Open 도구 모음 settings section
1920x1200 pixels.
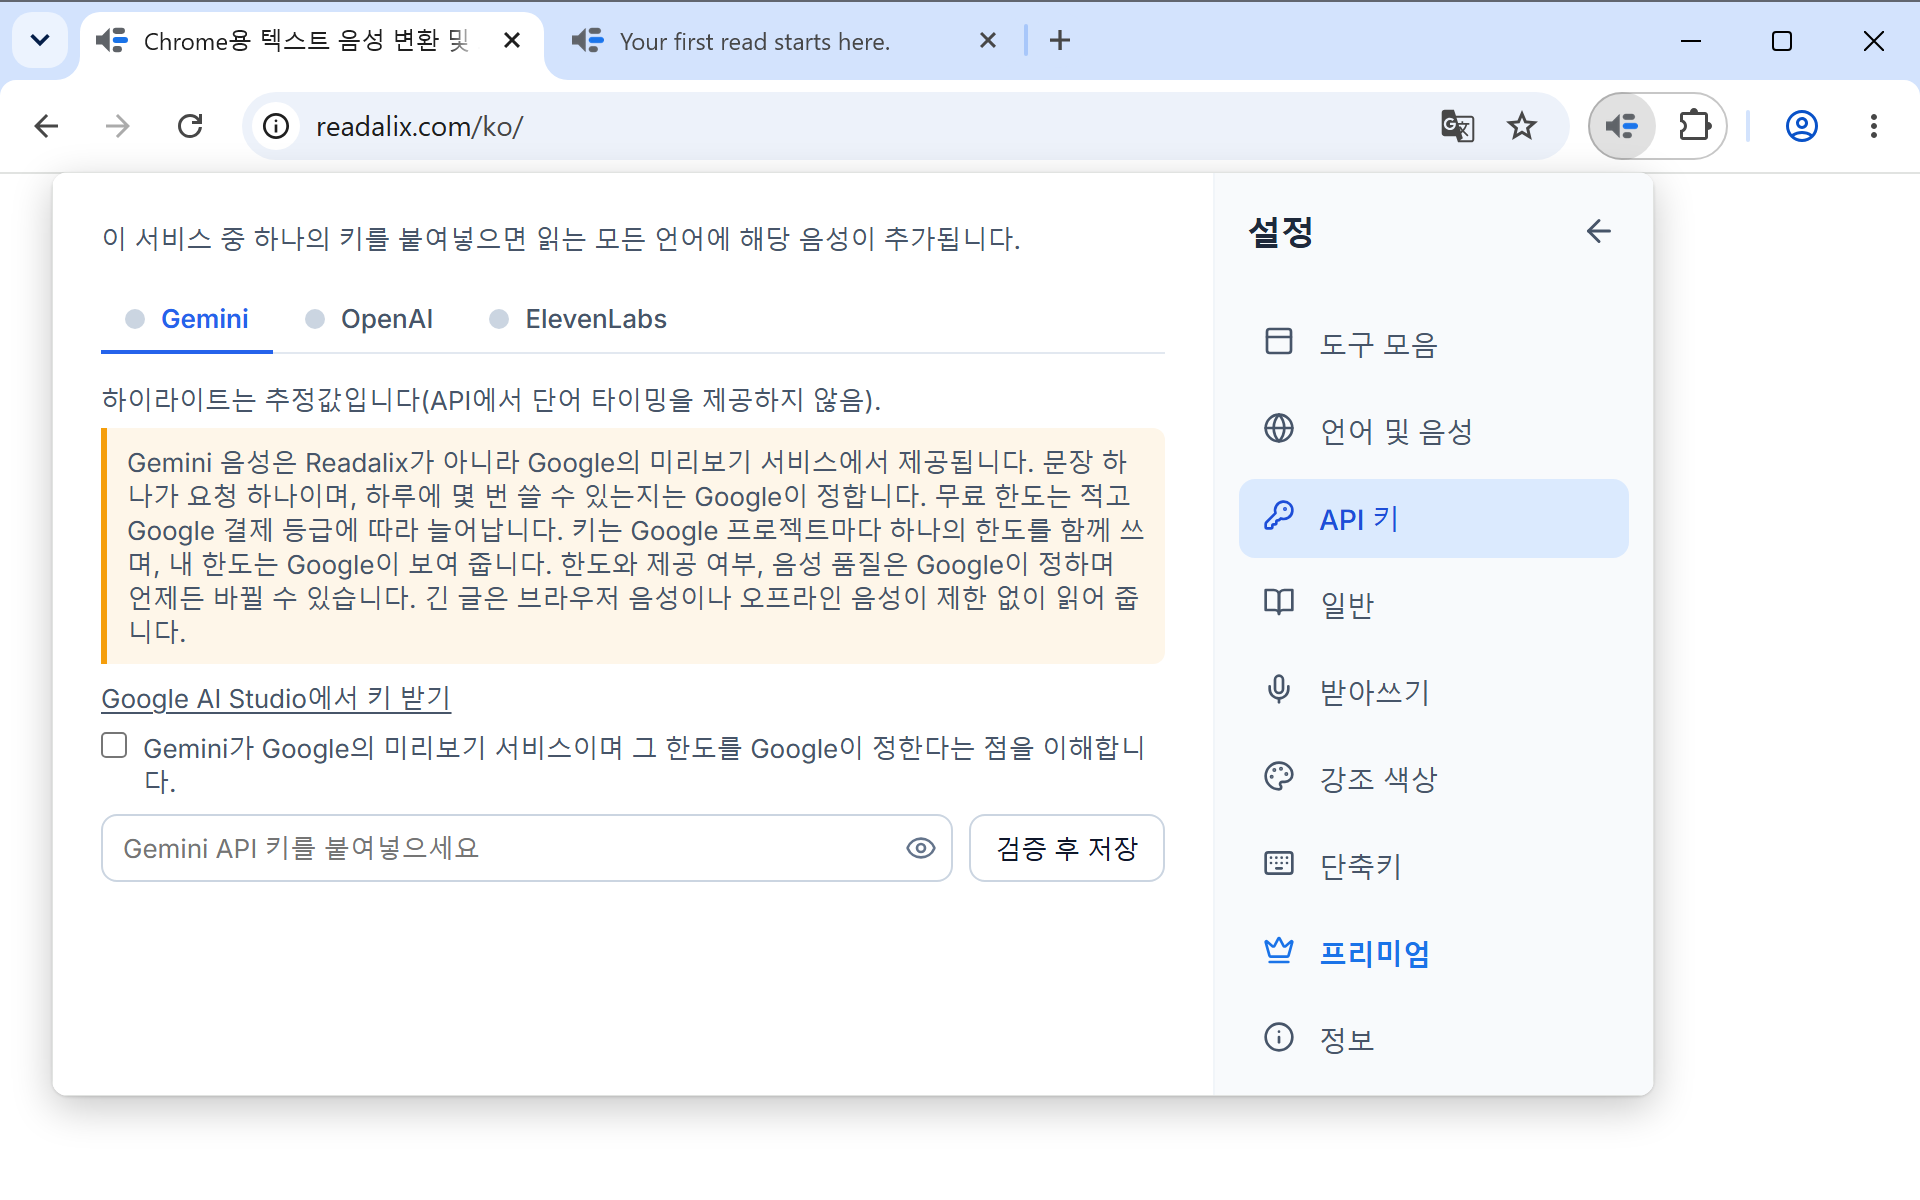1433,344
